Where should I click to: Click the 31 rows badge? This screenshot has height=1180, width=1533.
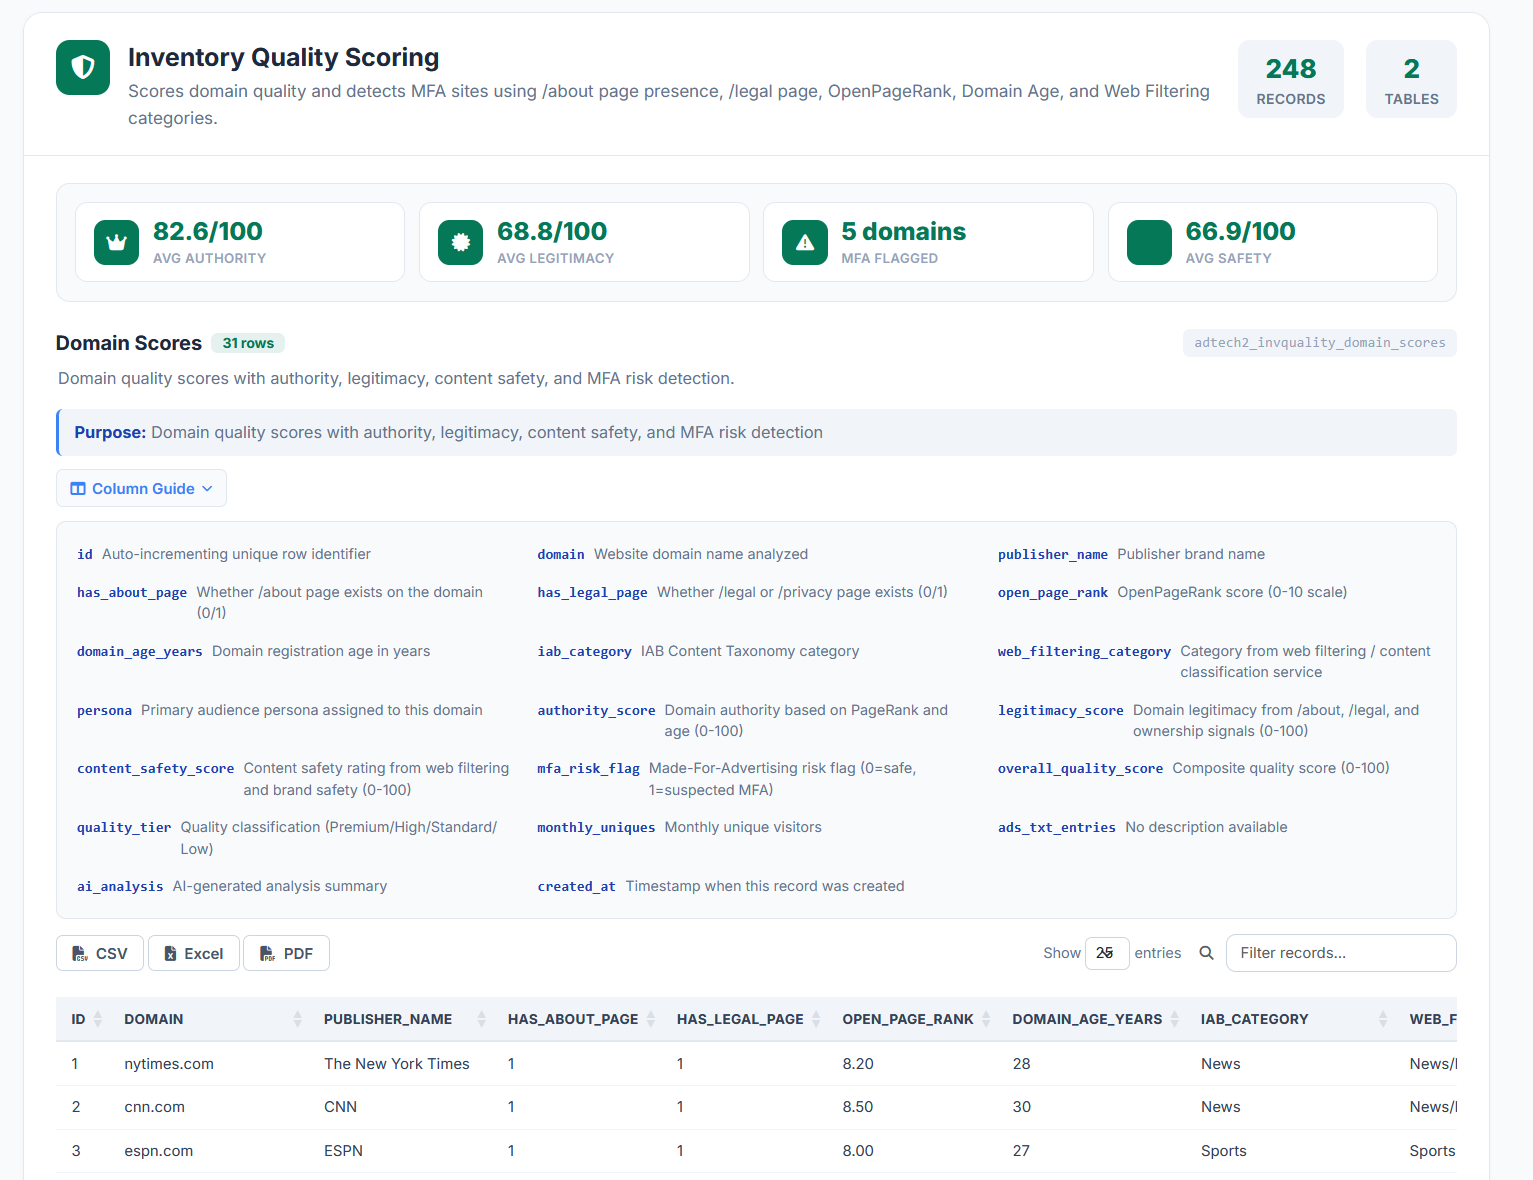[248, 343]
